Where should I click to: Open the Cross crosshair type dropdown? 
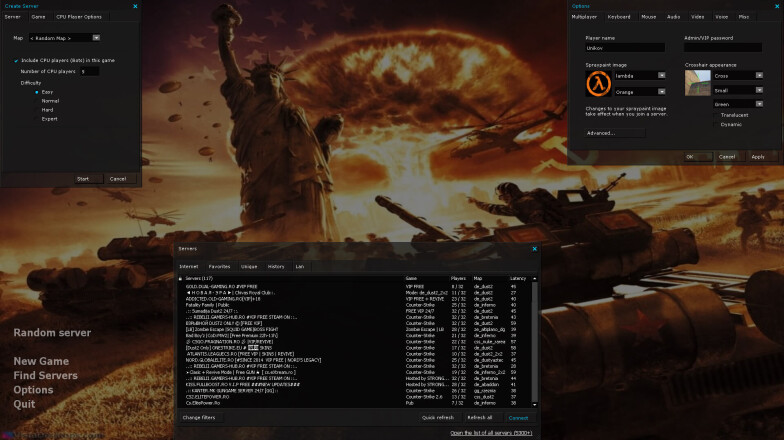coord(759,76)
